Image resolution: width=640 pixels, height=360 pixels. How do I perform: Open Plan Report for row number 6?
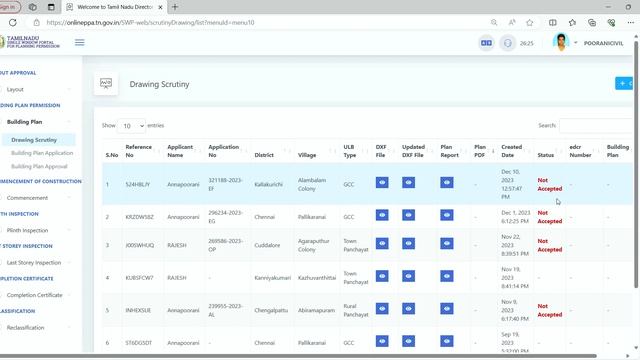[x=447, y=341]
